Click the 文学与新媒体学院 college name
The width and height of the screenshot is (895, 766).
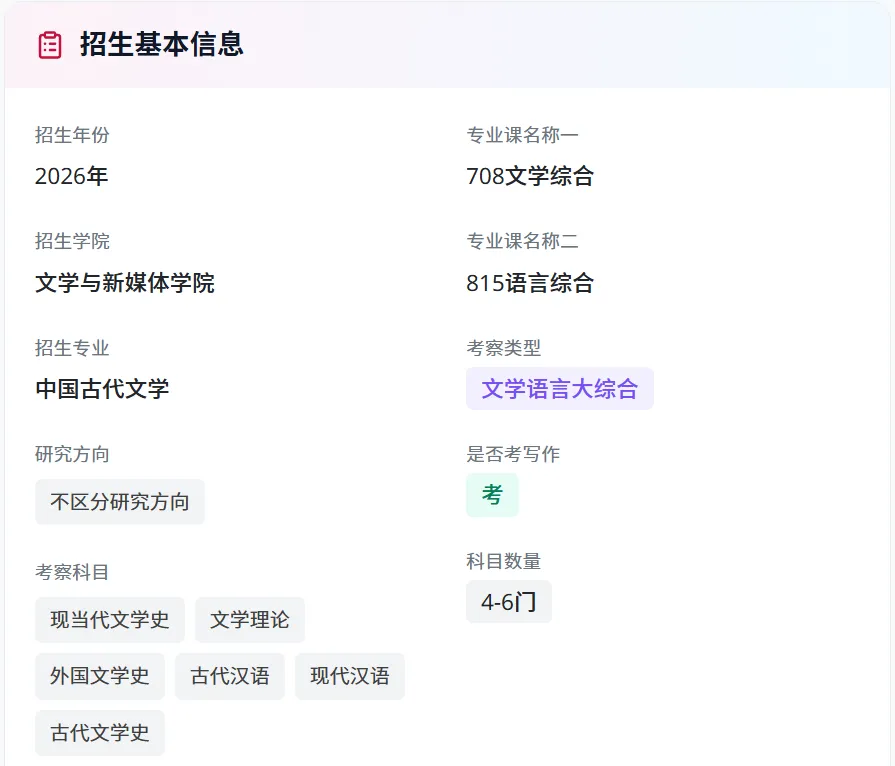[125, 283]
